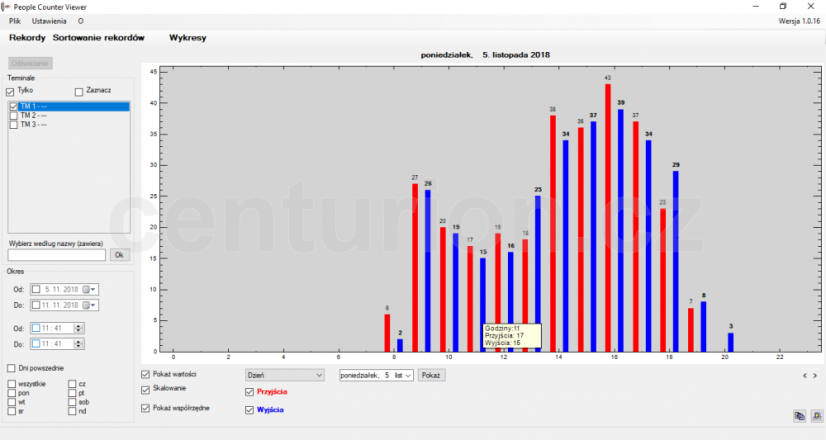Toggle the Tylko checkbox
Image resolution: width=826 pixels, height=440 pixels.
(10, 92)
